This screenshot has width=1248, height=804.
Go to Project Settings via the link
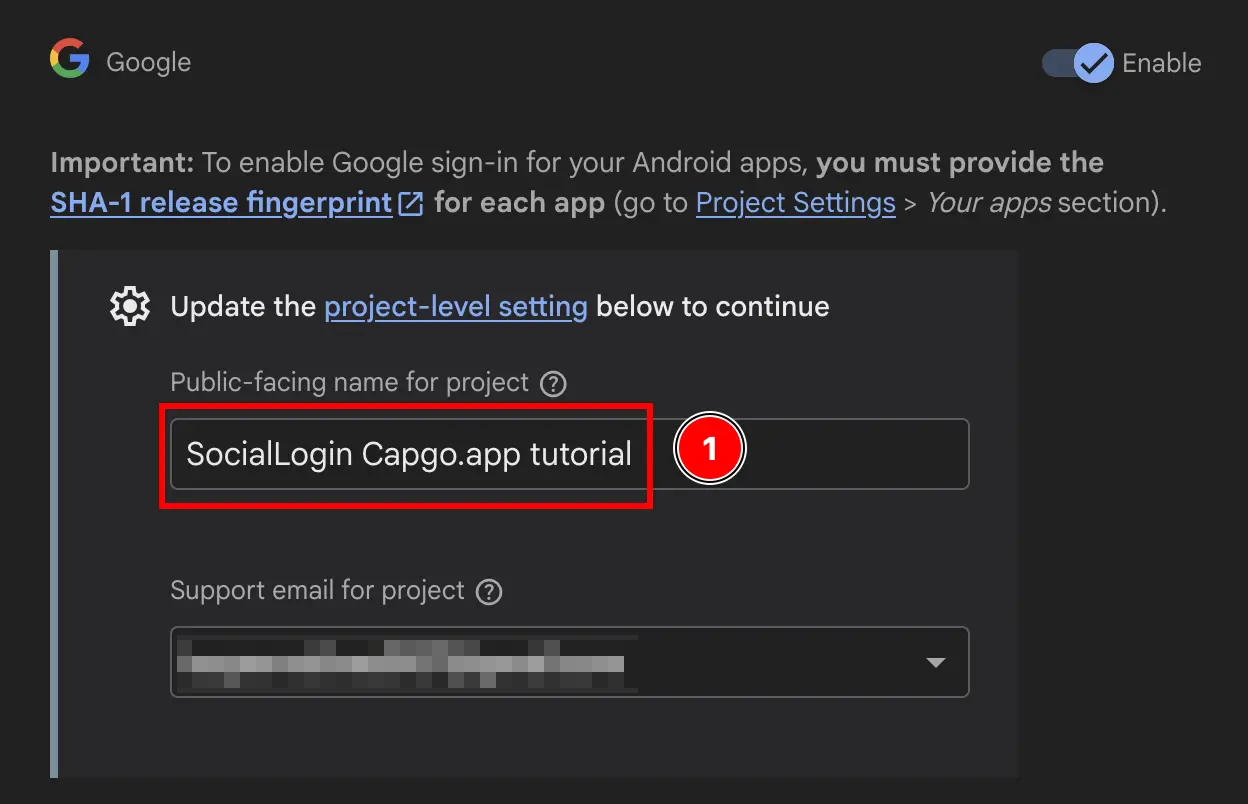click(795, 202)
